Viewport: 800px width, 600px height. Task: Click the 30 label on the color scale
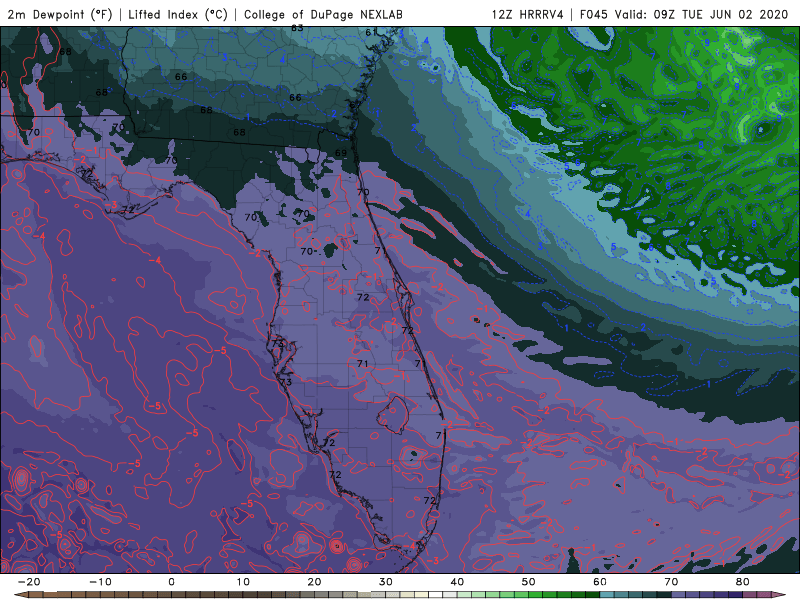pyautogui.click(x=386, y=582)
